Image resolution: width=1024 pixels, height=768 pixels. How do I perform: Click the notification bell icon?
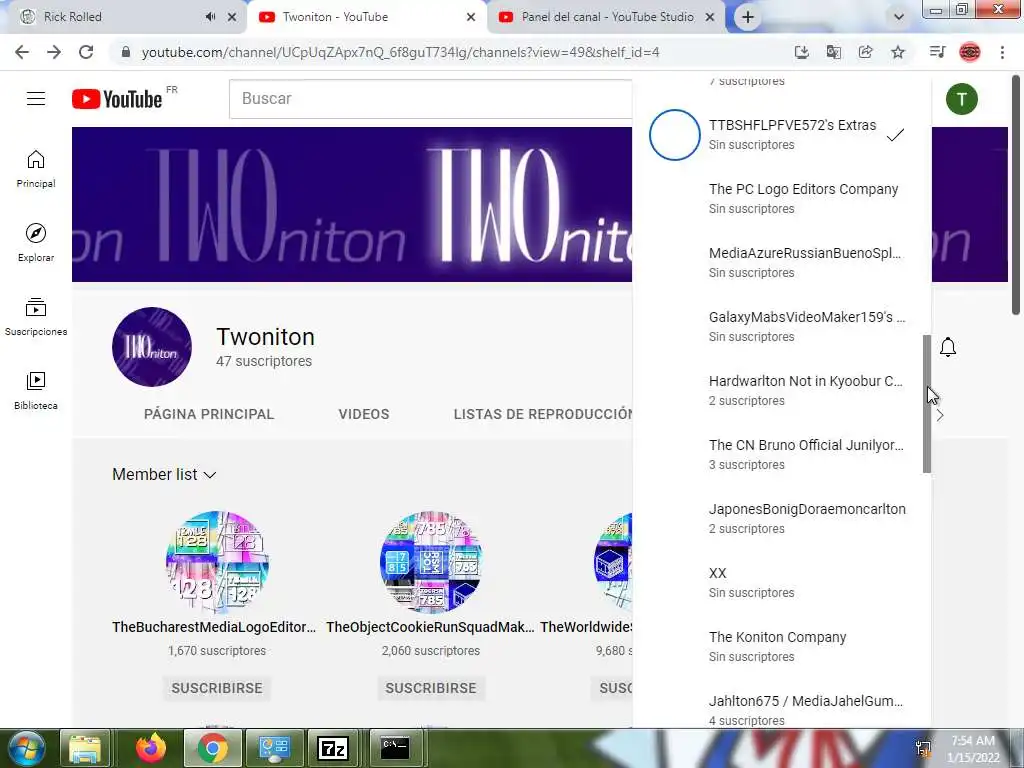948,347
